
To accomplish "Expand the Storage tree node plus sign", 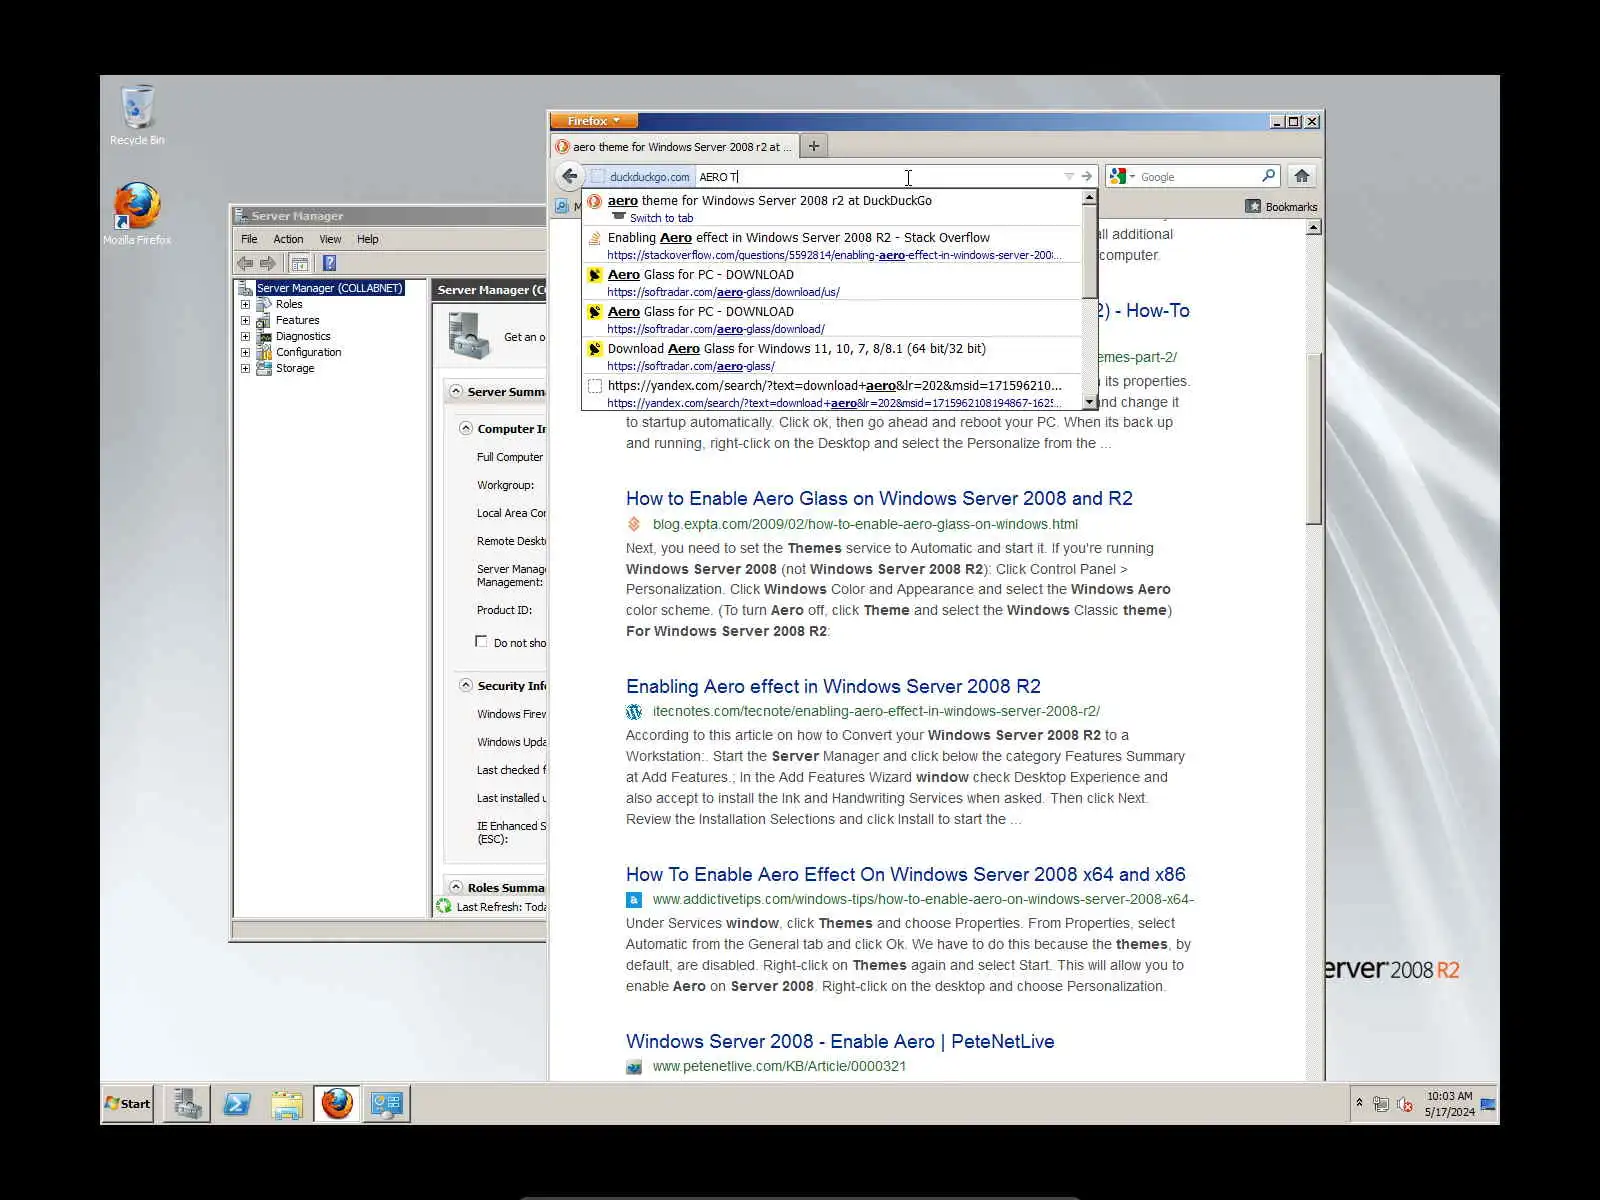I will point(245,368).
